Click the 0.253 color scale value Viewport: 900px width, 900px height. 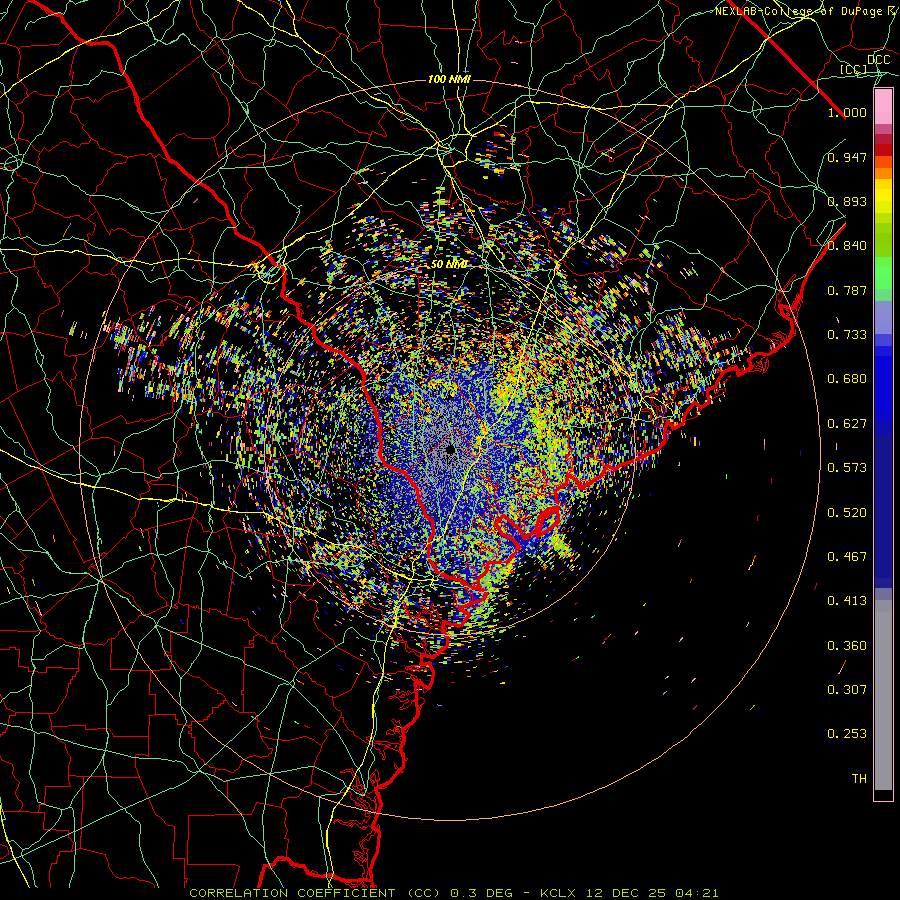(x=847, y=734)
